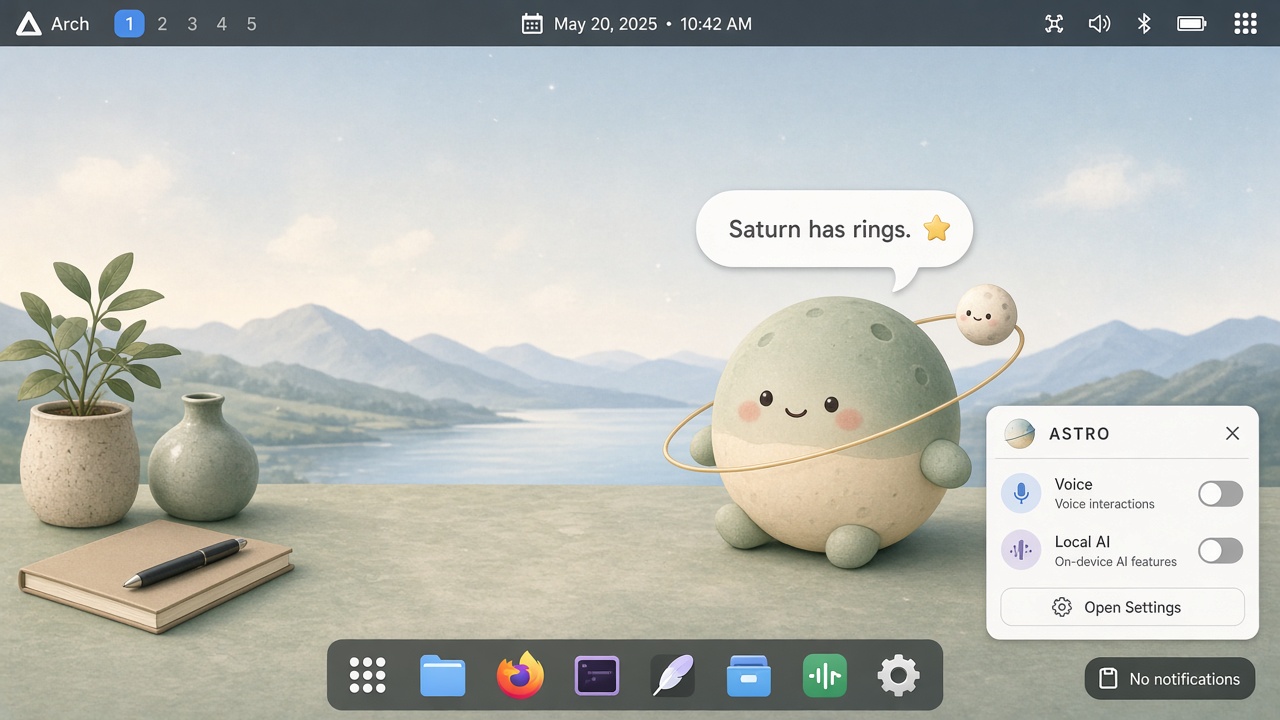Open the app grid launcher in the dock
Image resolution: width=1280 pixels, height=720 pixels.
point(367,675)
